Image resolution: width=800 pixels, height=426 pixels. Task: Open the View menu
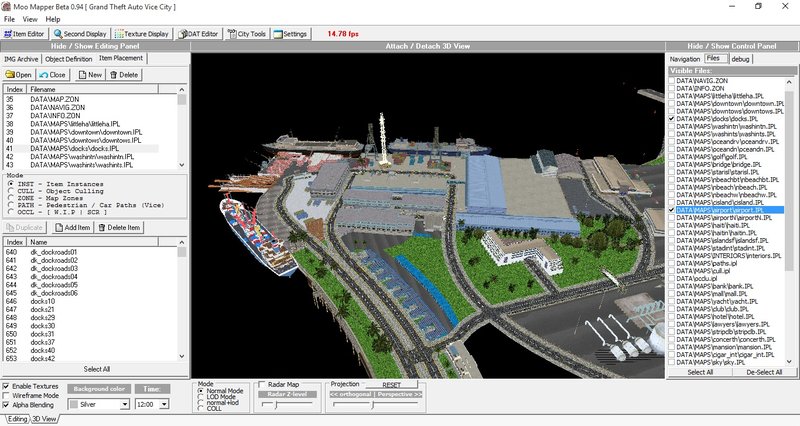[30, 19]
